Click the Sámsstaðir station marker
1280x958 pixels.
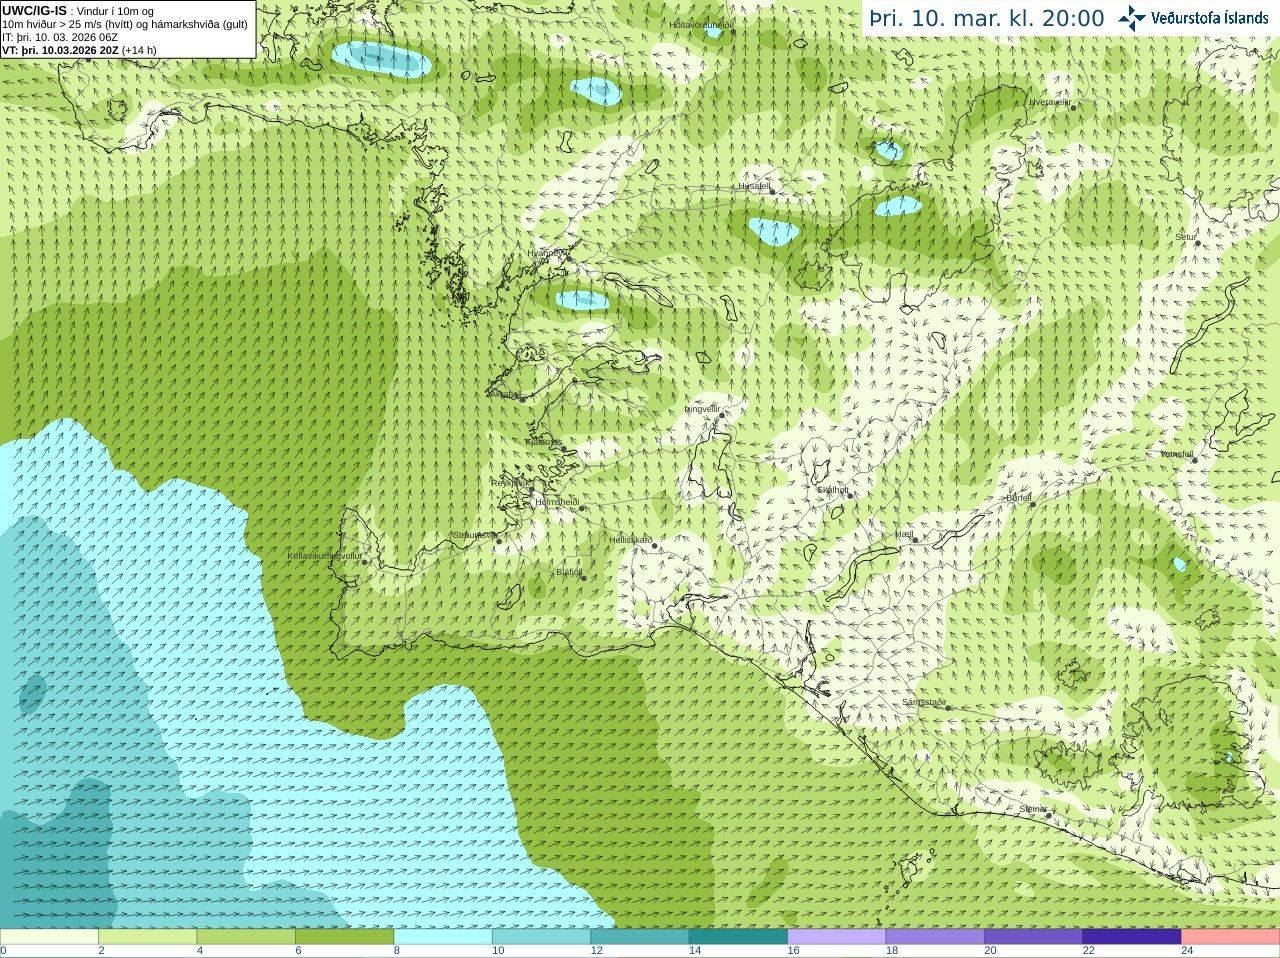click(x=947, y=707)
